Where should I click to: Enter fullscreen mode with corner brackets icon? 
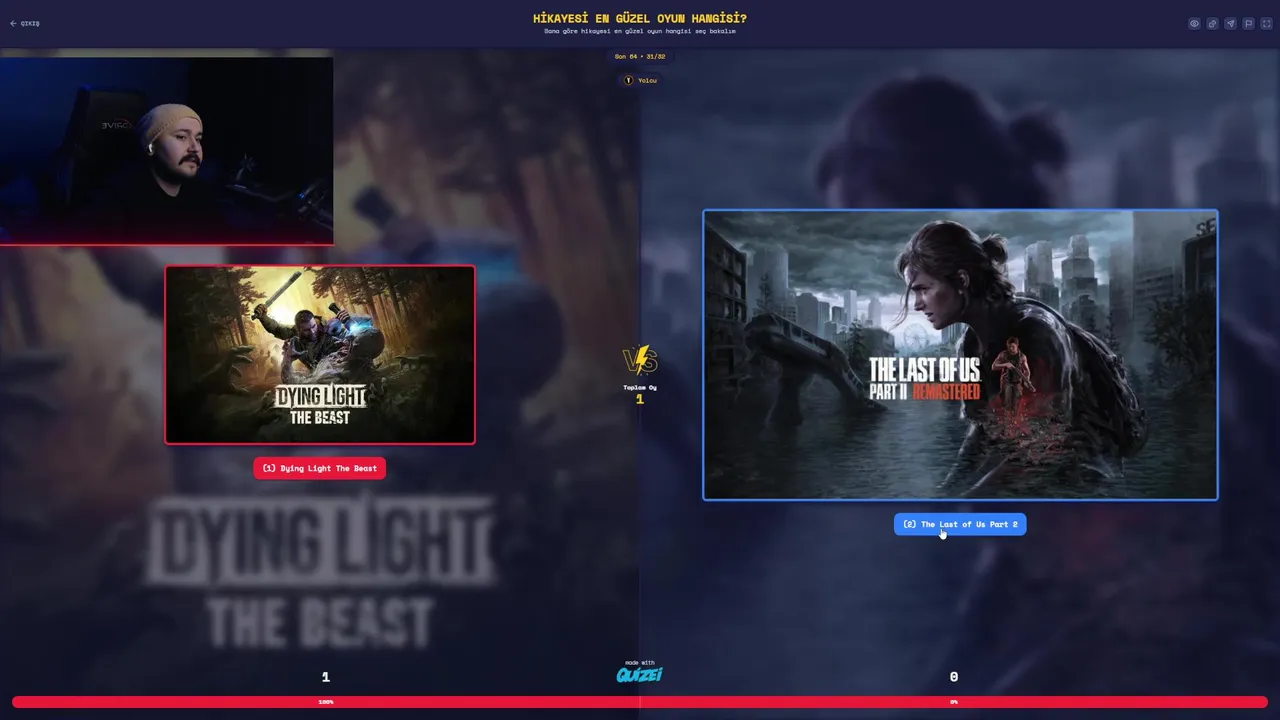click(x=1266, y=23)
